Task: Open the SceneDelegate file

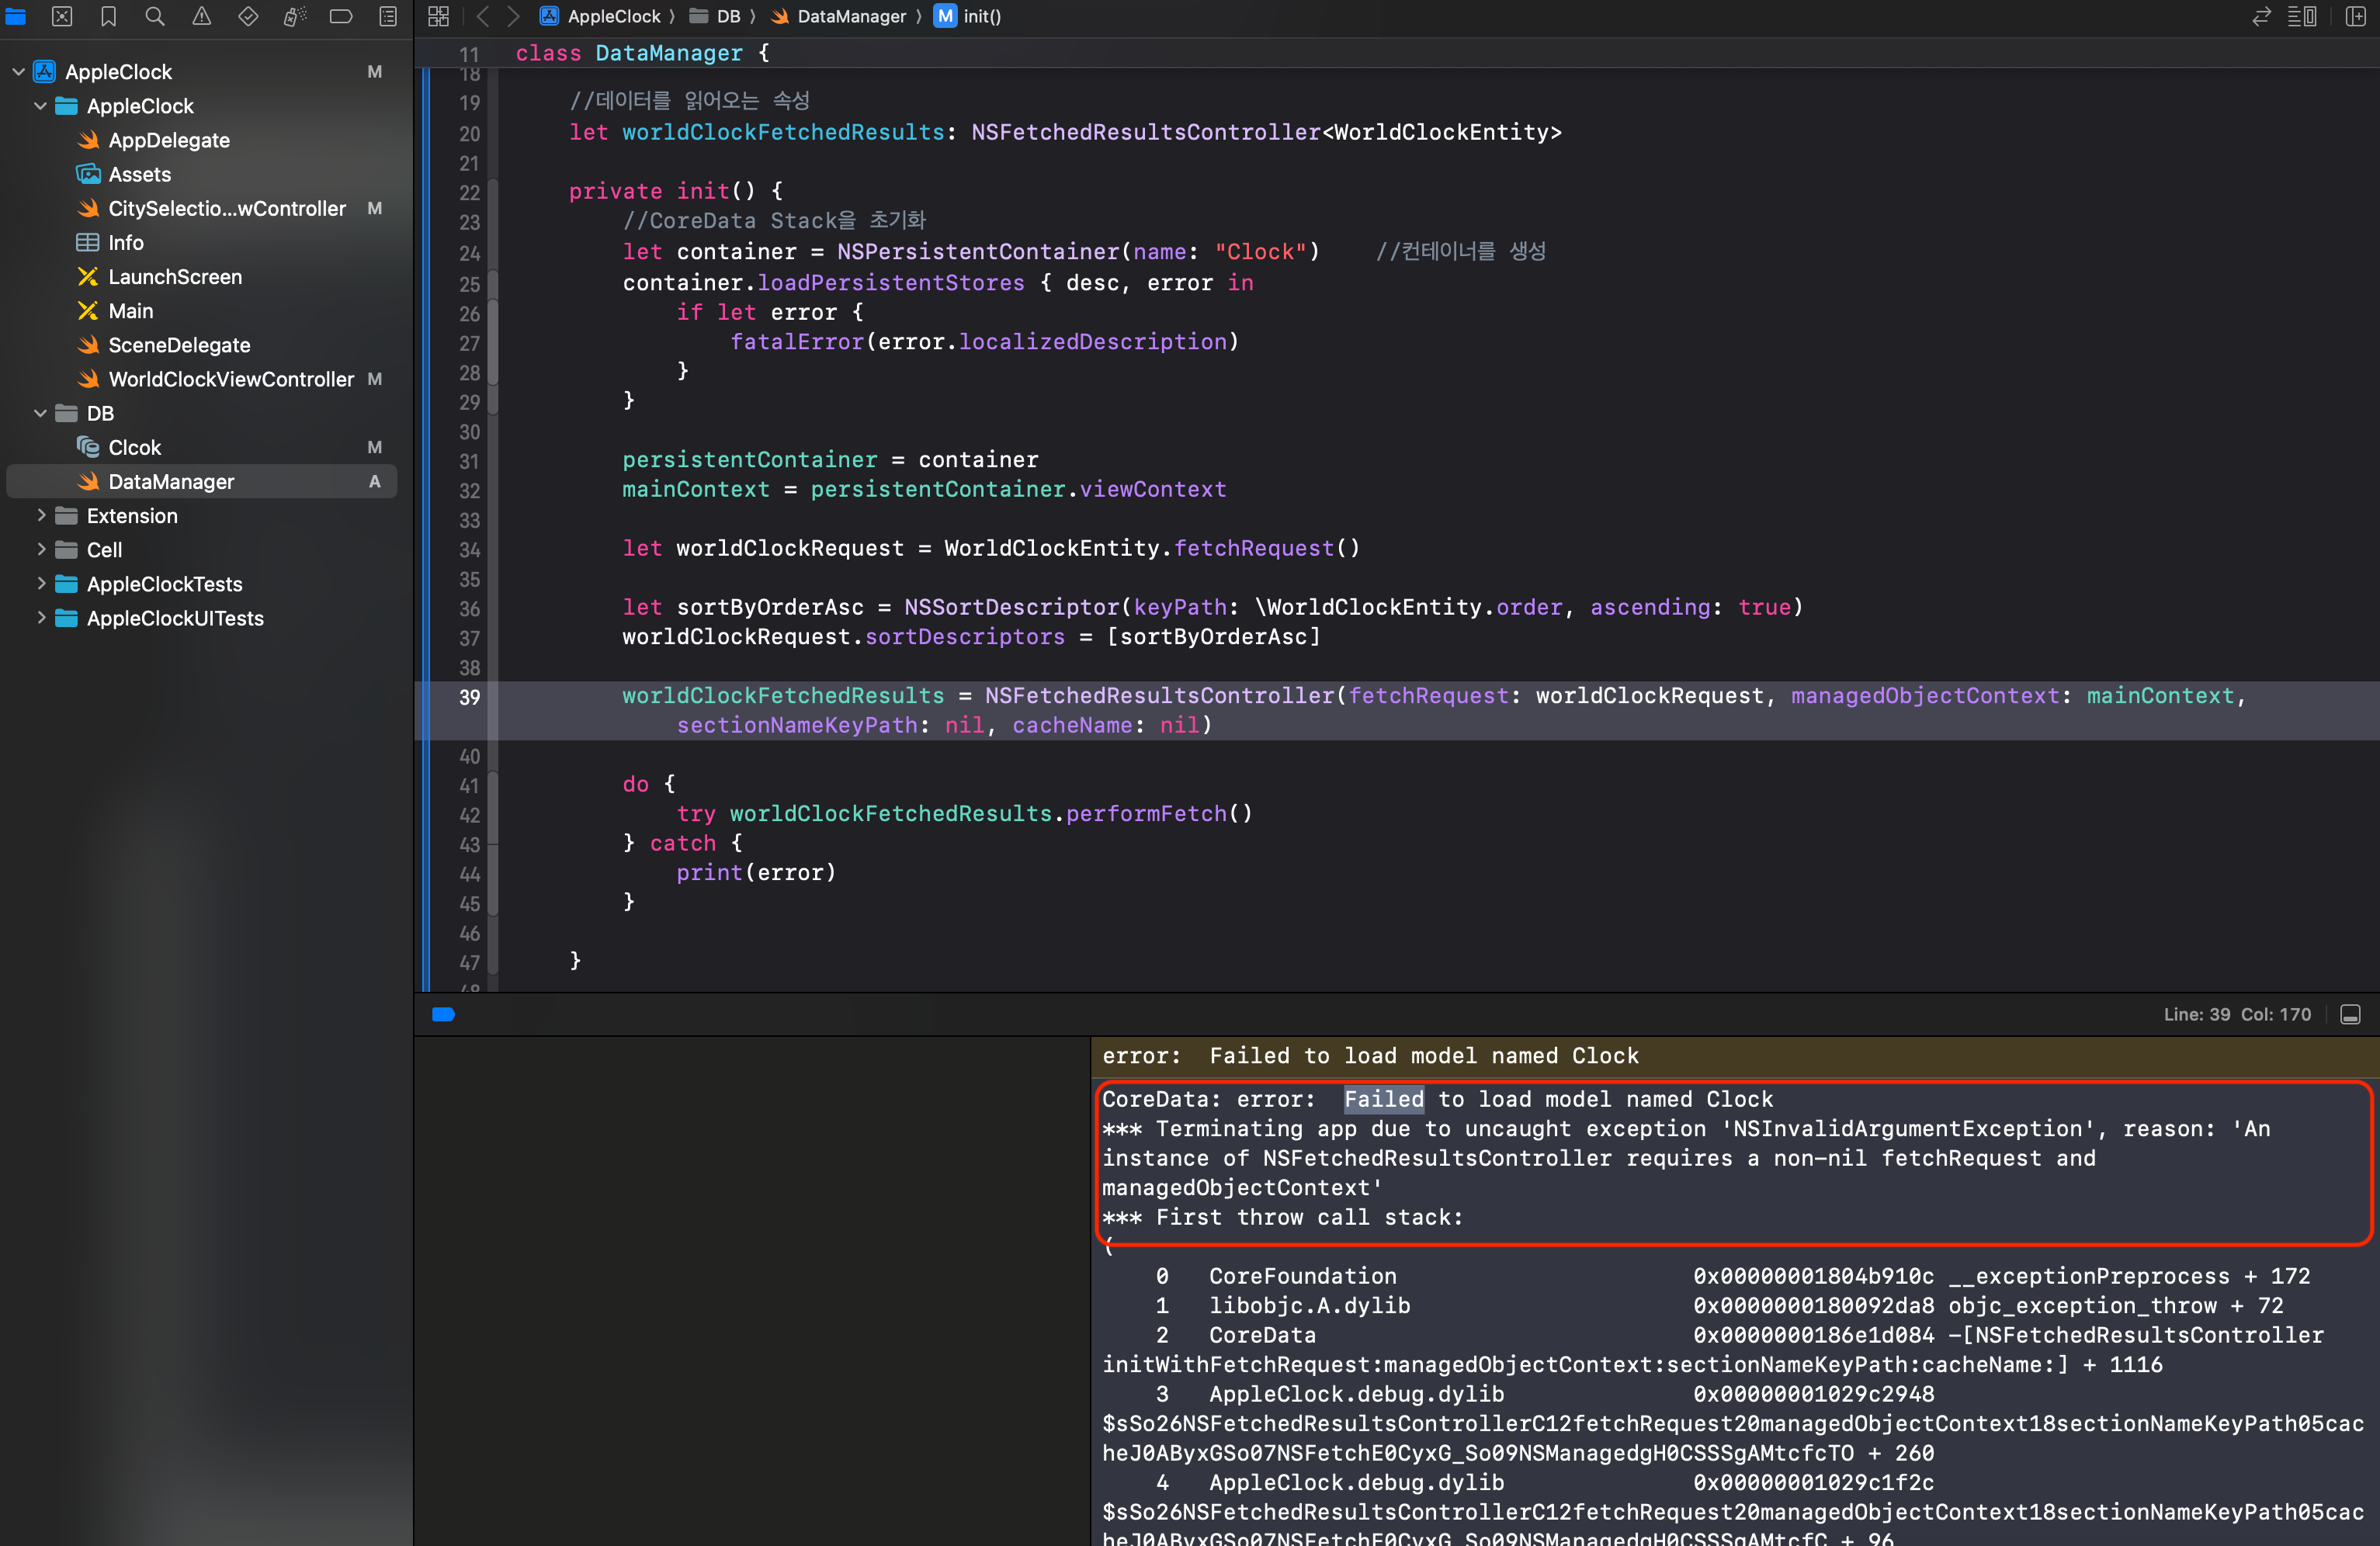Action: pyautogui.click(x=179, y=345)
